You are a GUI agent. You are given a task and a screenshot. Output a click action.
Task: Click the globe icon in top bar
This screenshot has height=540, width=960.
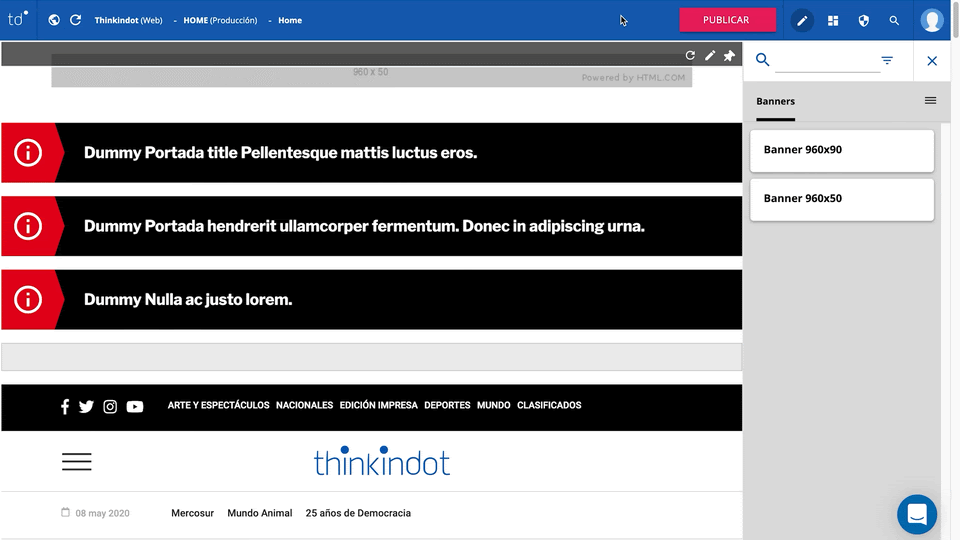coord(53,20)
